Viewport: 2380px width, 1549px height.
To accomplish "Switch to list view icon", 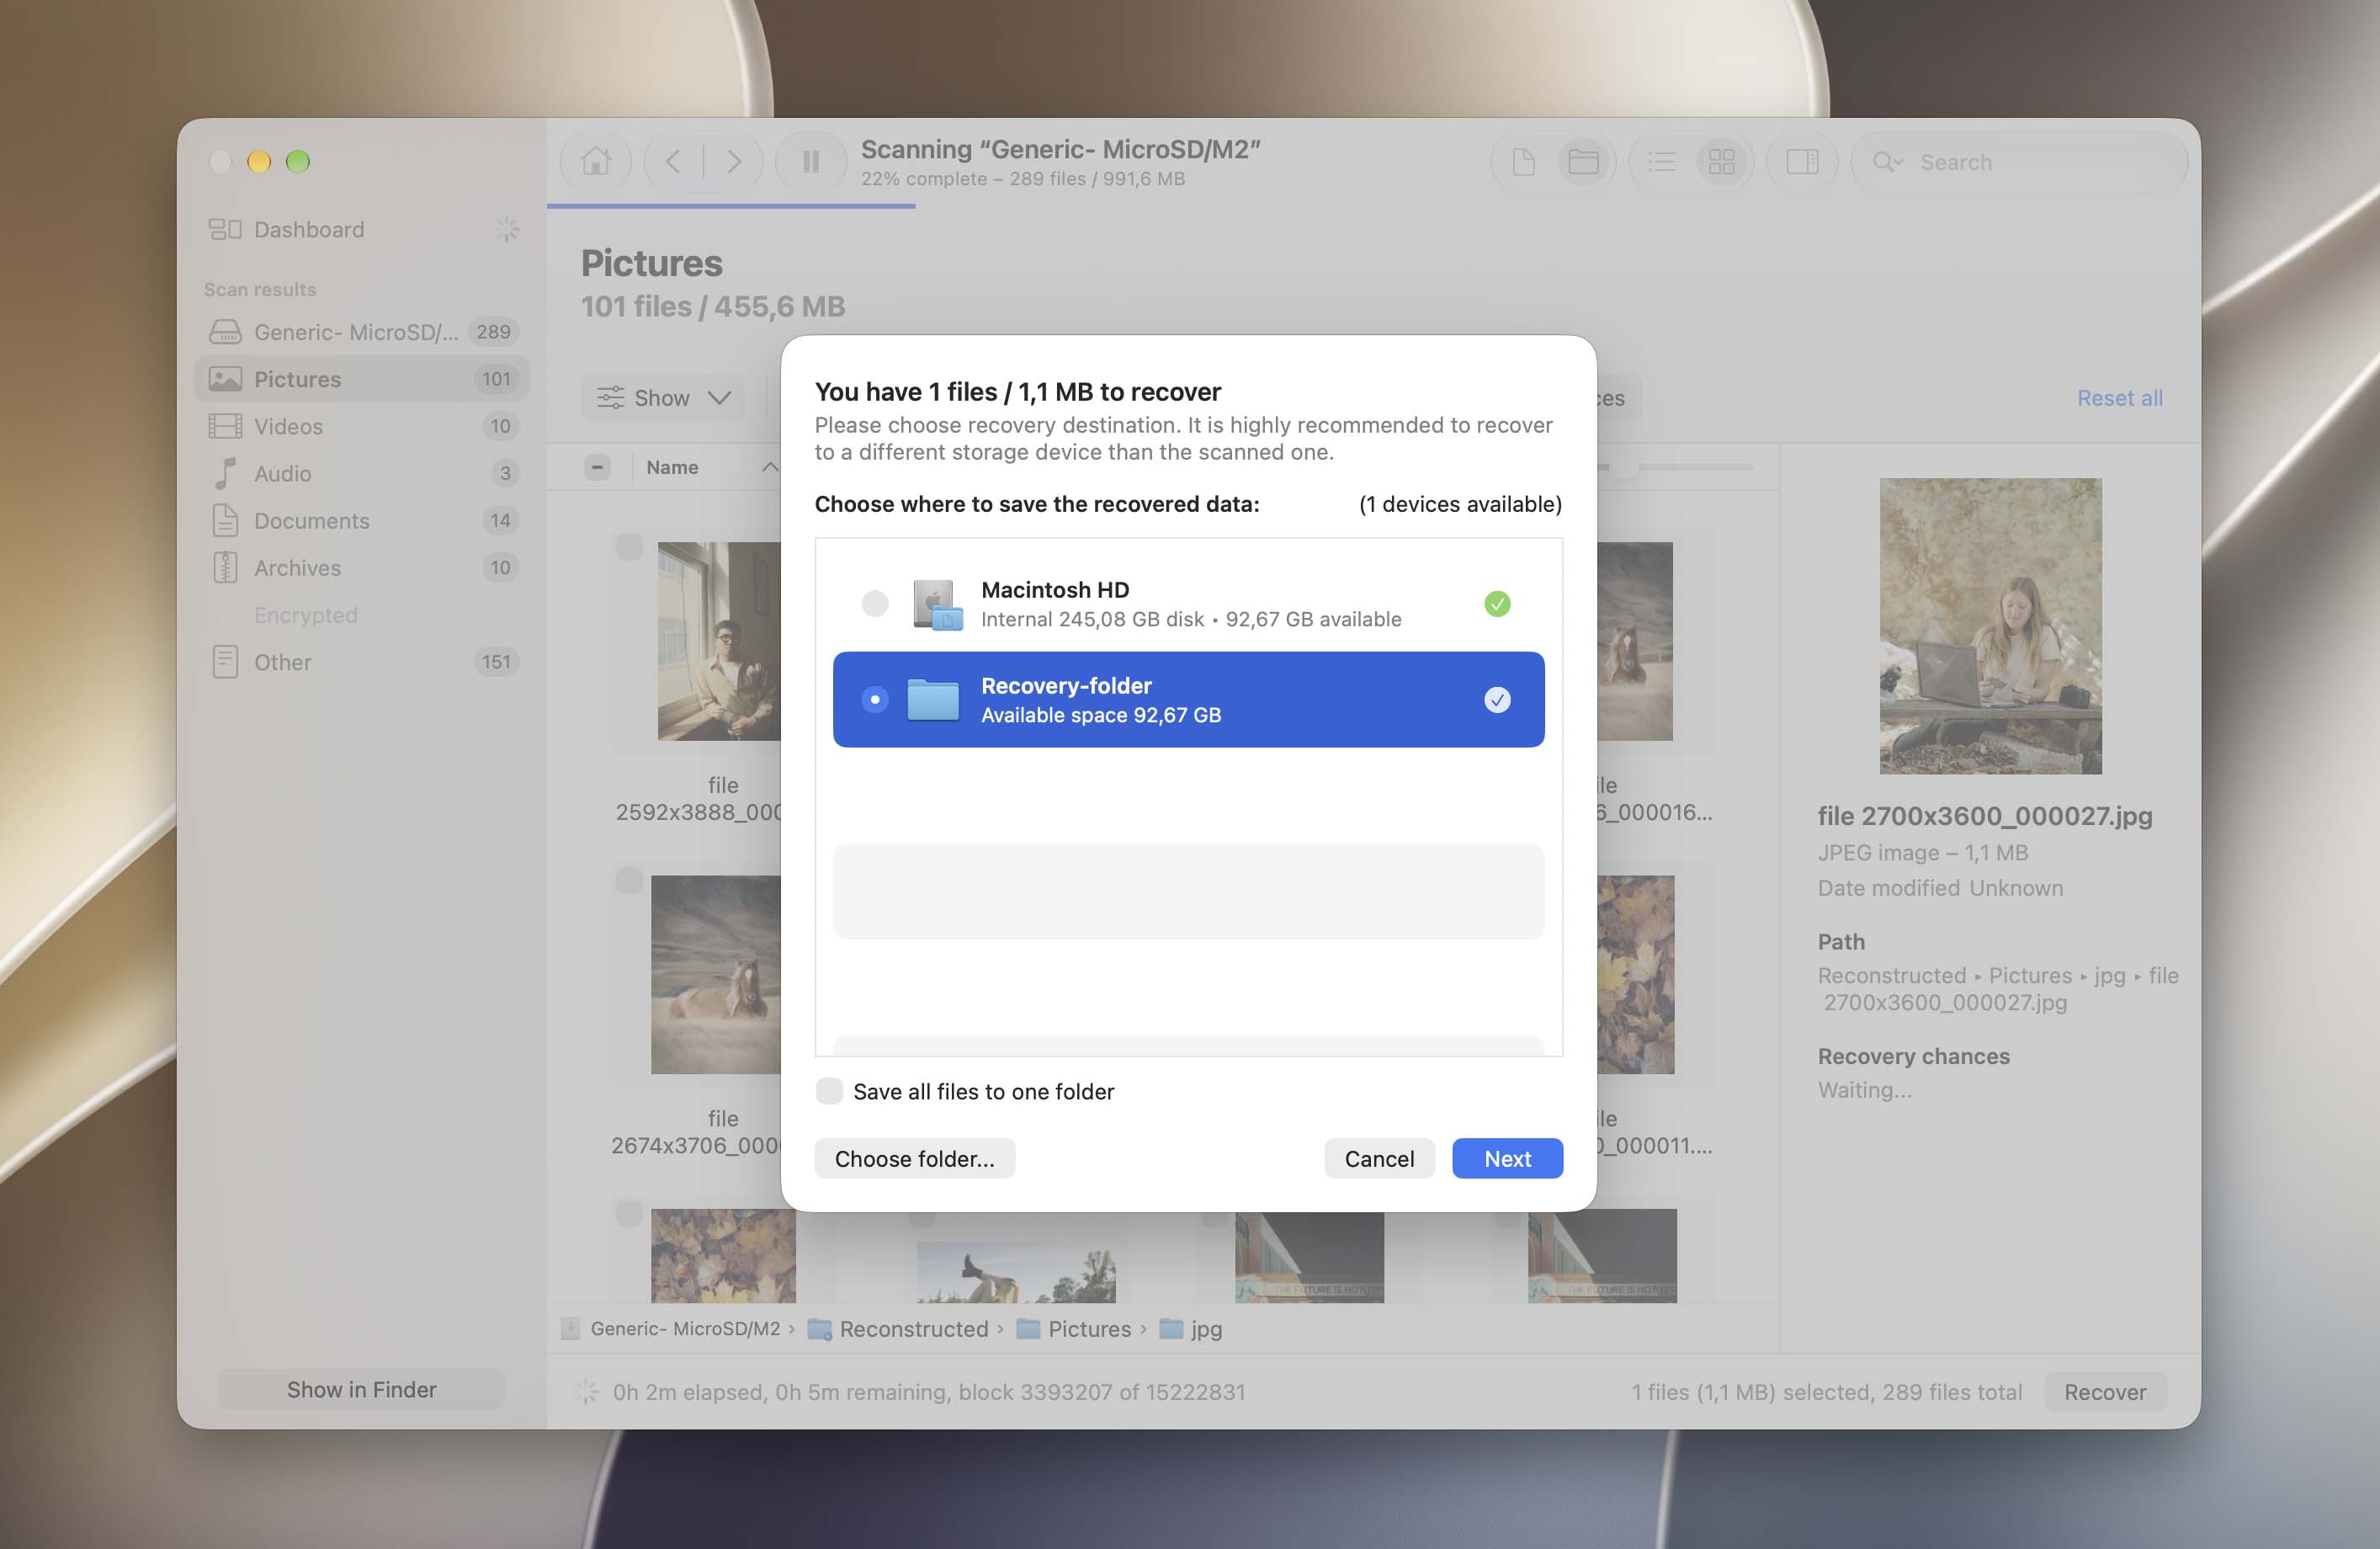I will pyautogui.click(x=1662, y=162).
